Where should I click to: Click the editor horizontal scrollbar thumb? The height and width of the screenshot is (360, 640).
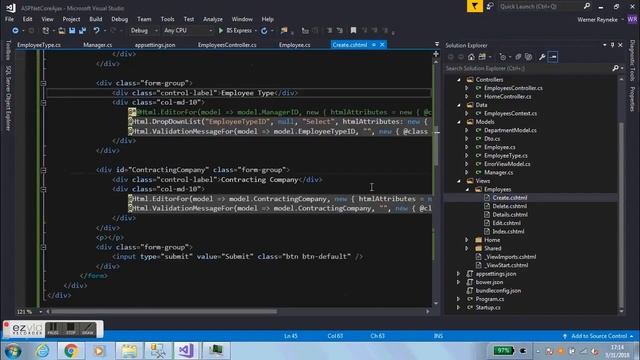[164, 312]
